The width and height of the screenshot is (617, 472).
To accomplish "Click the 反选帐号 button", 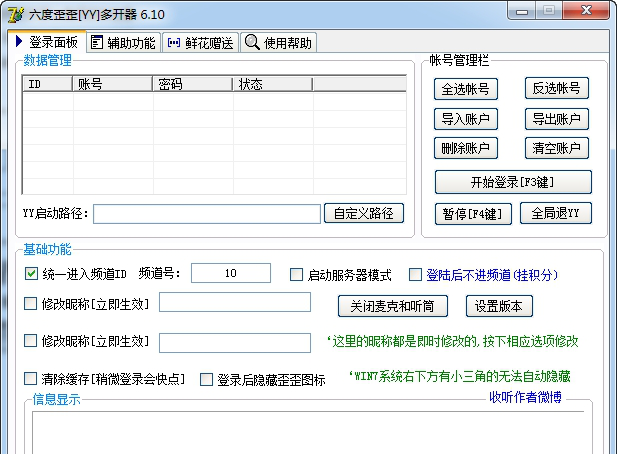I will coord(557,88).
